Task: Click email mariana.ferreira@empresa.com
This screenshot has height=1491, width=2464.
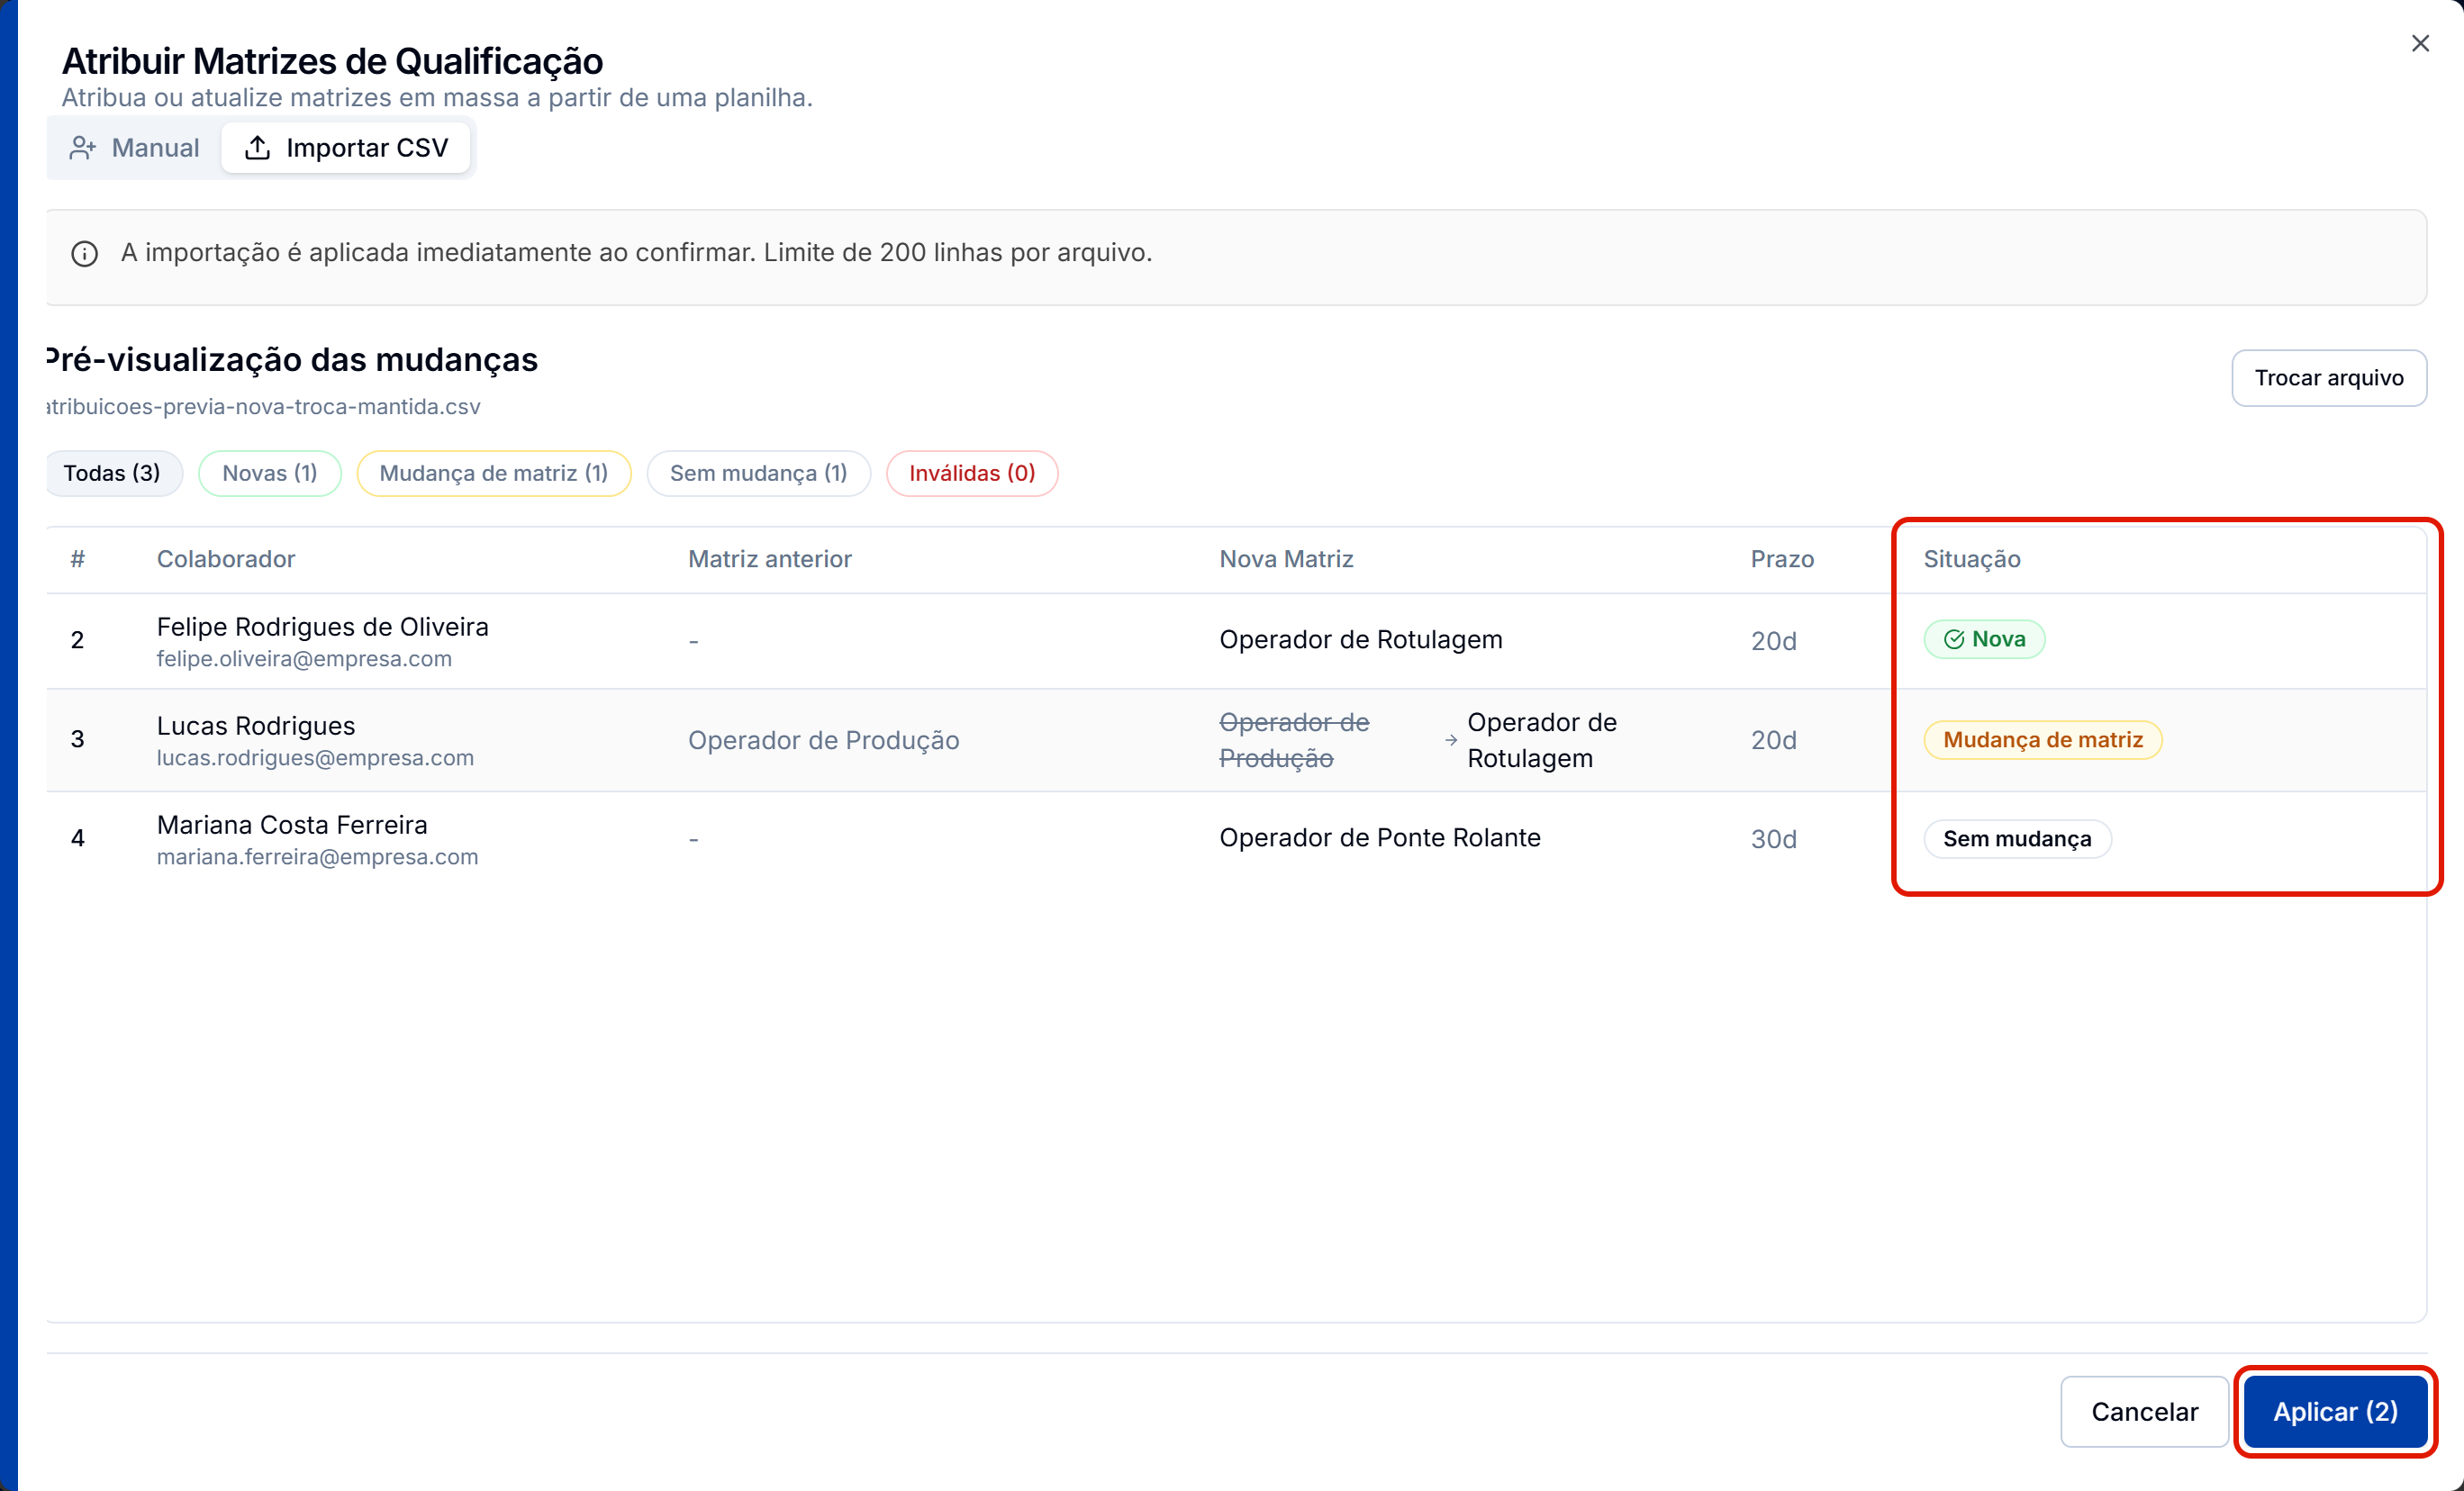Action: [317, 857]
